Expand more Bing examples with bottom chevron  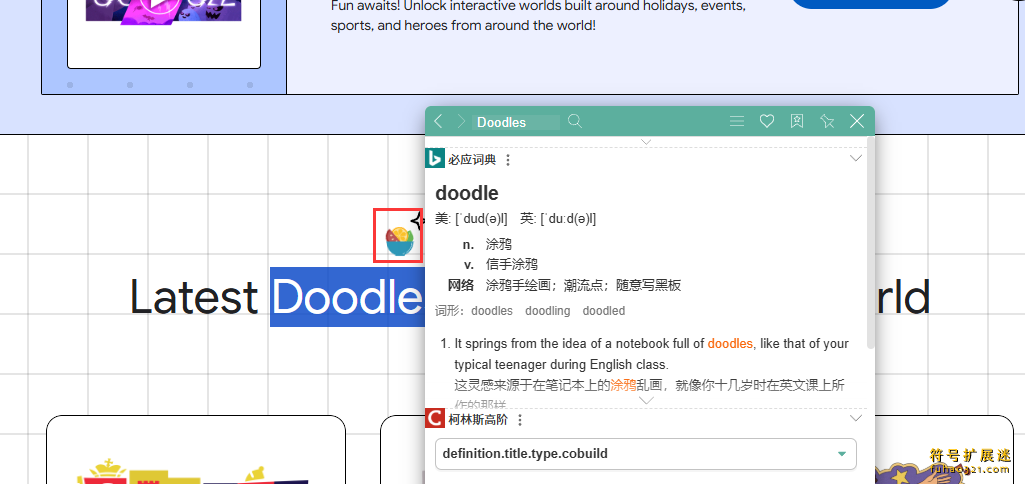pos(646,400)
